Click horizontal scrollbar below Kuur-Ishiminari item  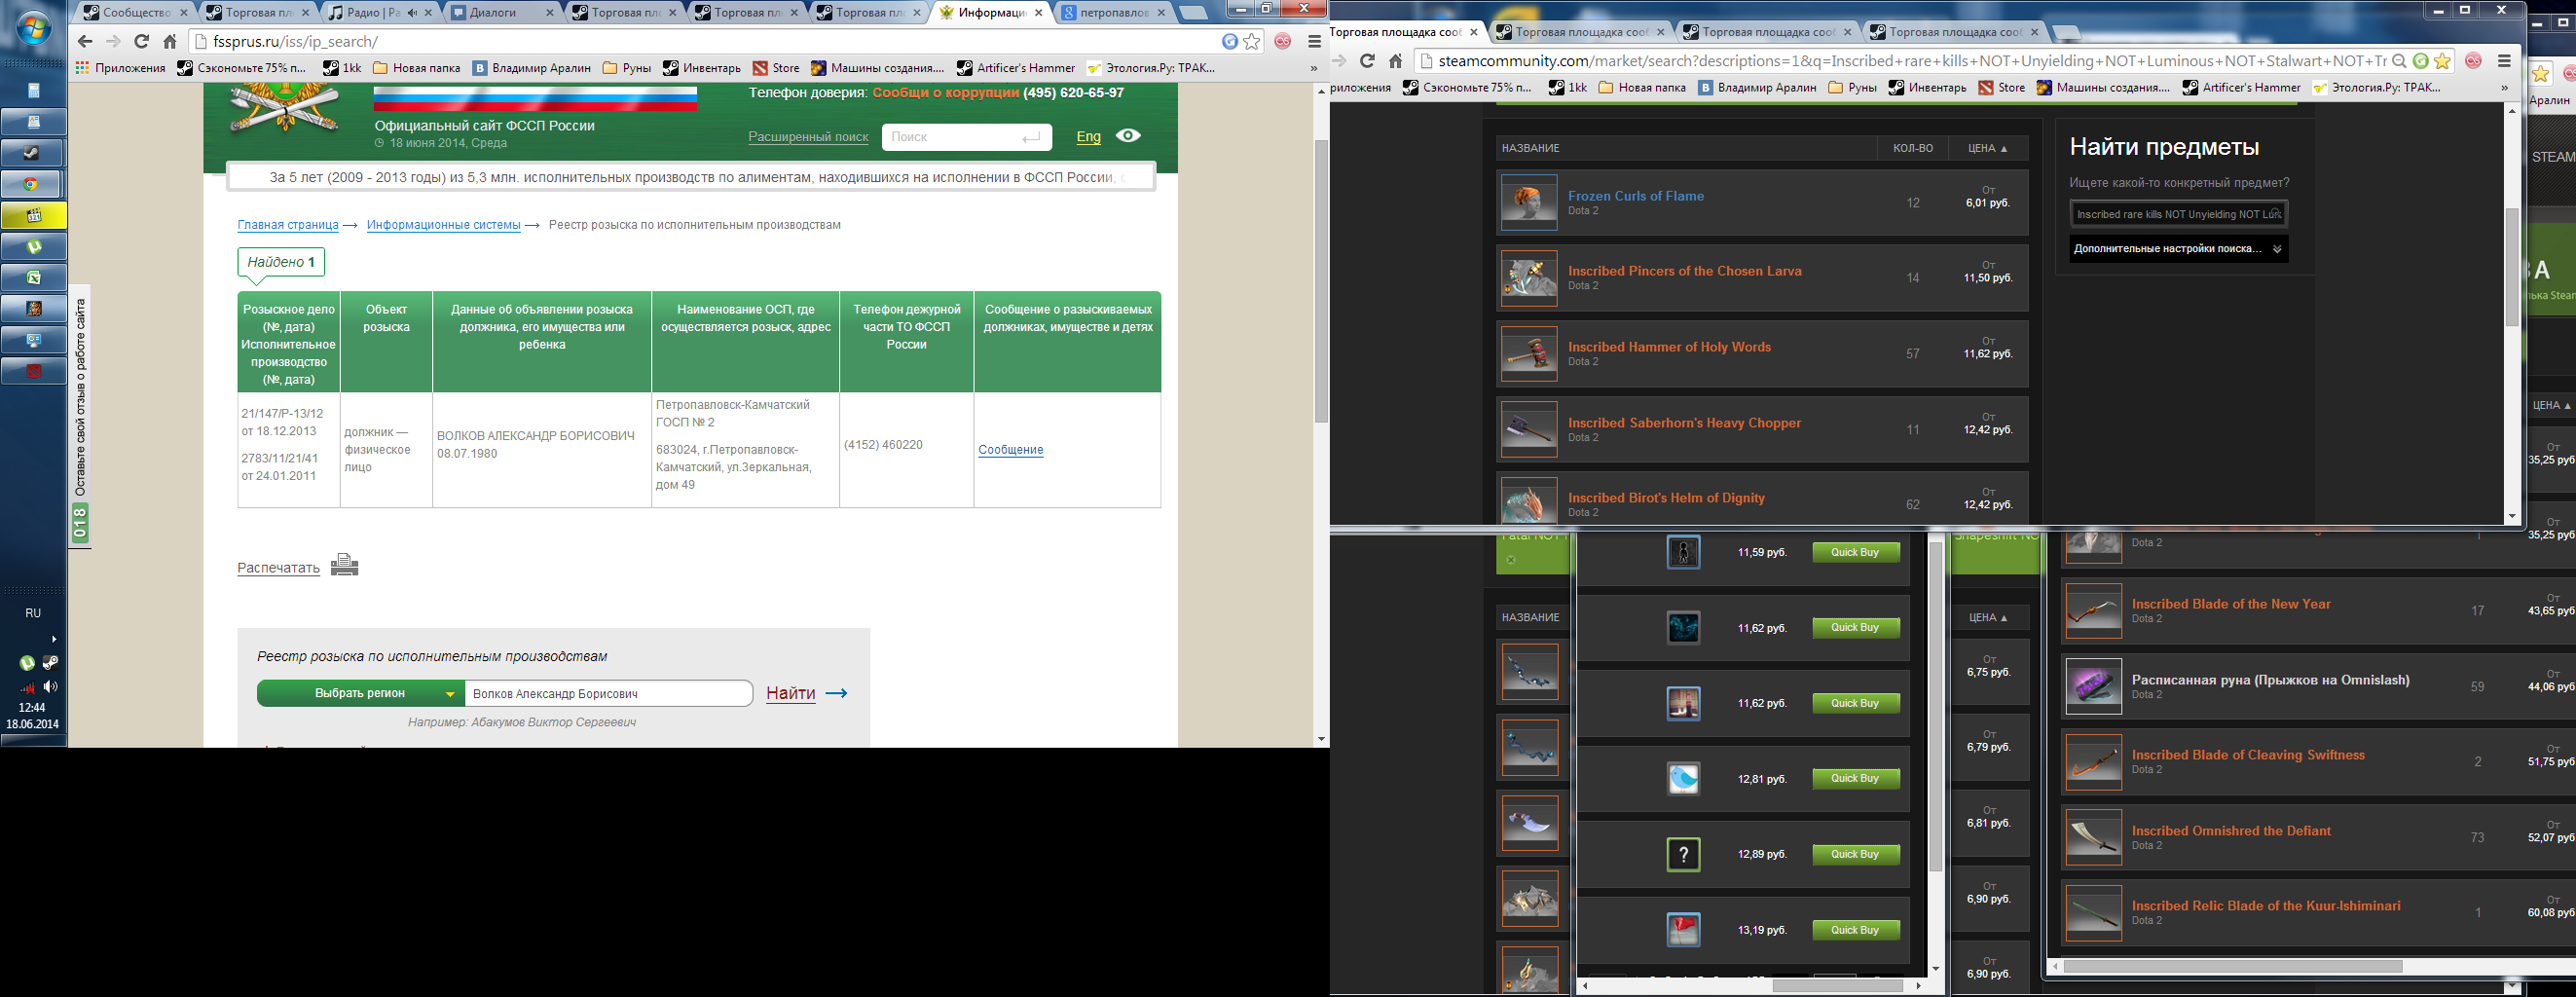click(x=2233, y=967)
